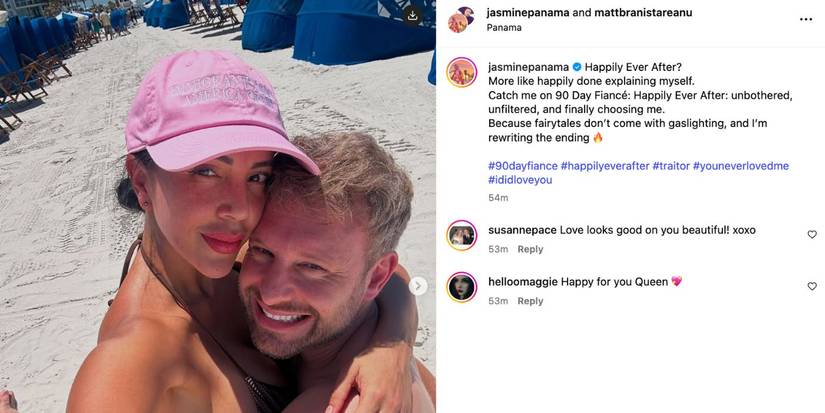Open the jasminepanama profile link in the header
Screen dimensions: 825x413
click(x=528, y=13)
